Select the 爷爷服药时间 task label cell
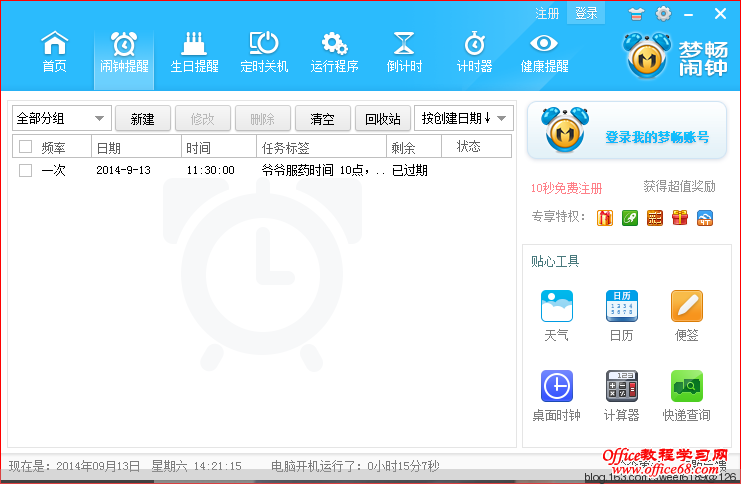Image resolution: width=741 pixels, height=484 pixels. (x=323, y=170)
